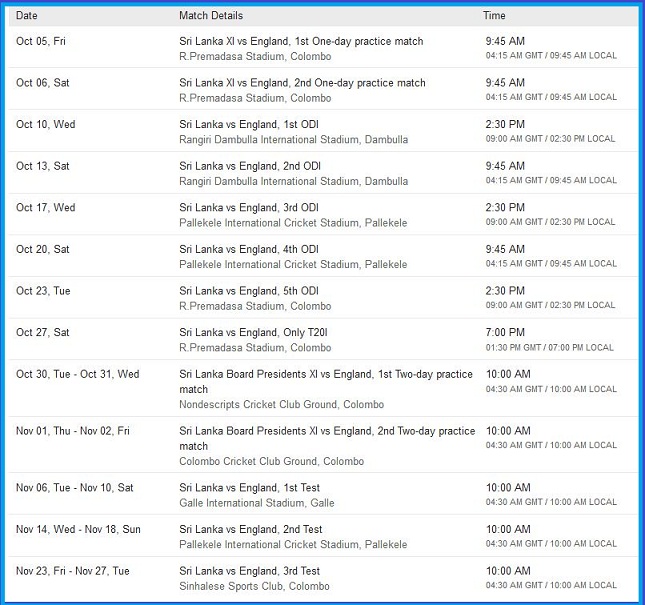Click the Time column header
This screenshot has height=605, width=645.
[494, 16]
